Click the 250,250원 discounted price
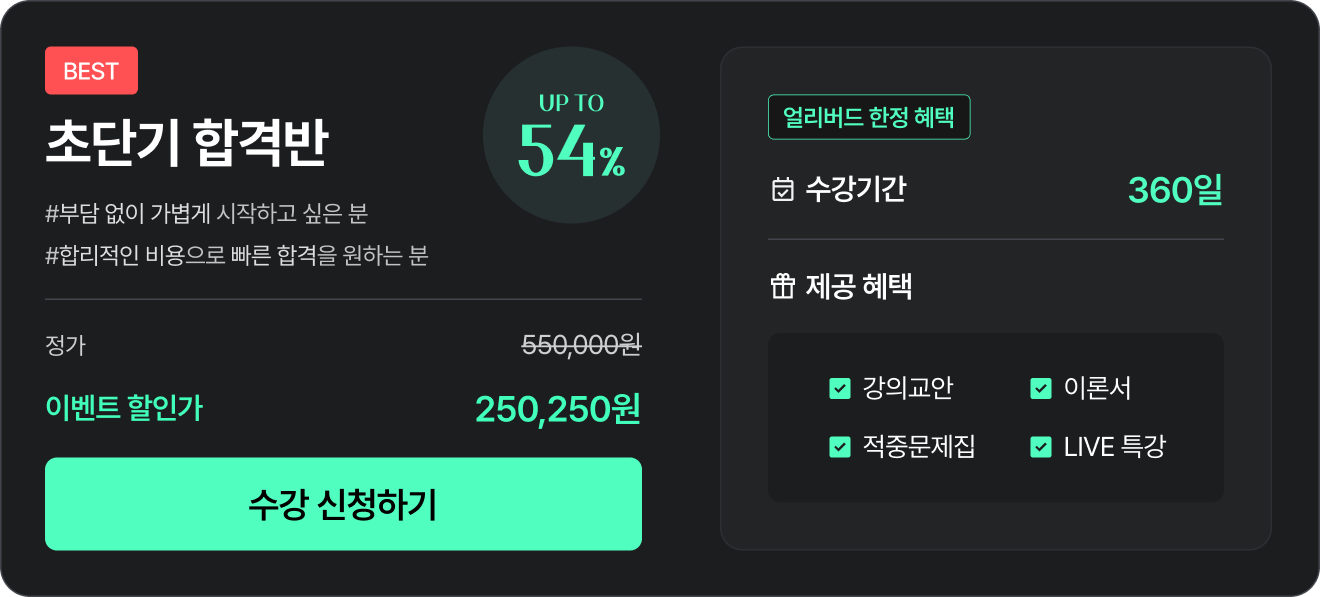The width and height of the screenshot is (1320, 597). point(557,409)
